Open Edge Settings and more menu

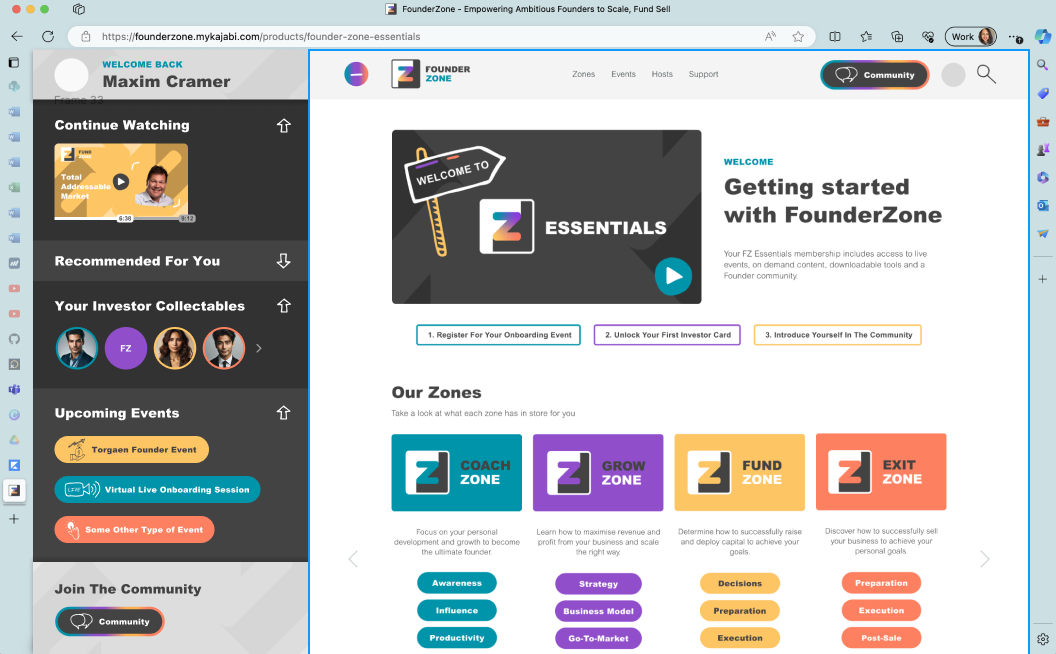(x=1015, y=37)
